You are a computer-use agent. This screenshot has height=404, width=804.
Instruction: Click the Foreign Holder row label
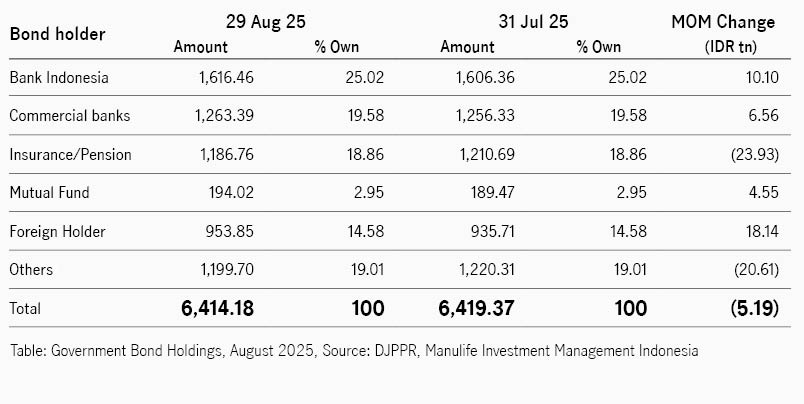tap(57, 231)
